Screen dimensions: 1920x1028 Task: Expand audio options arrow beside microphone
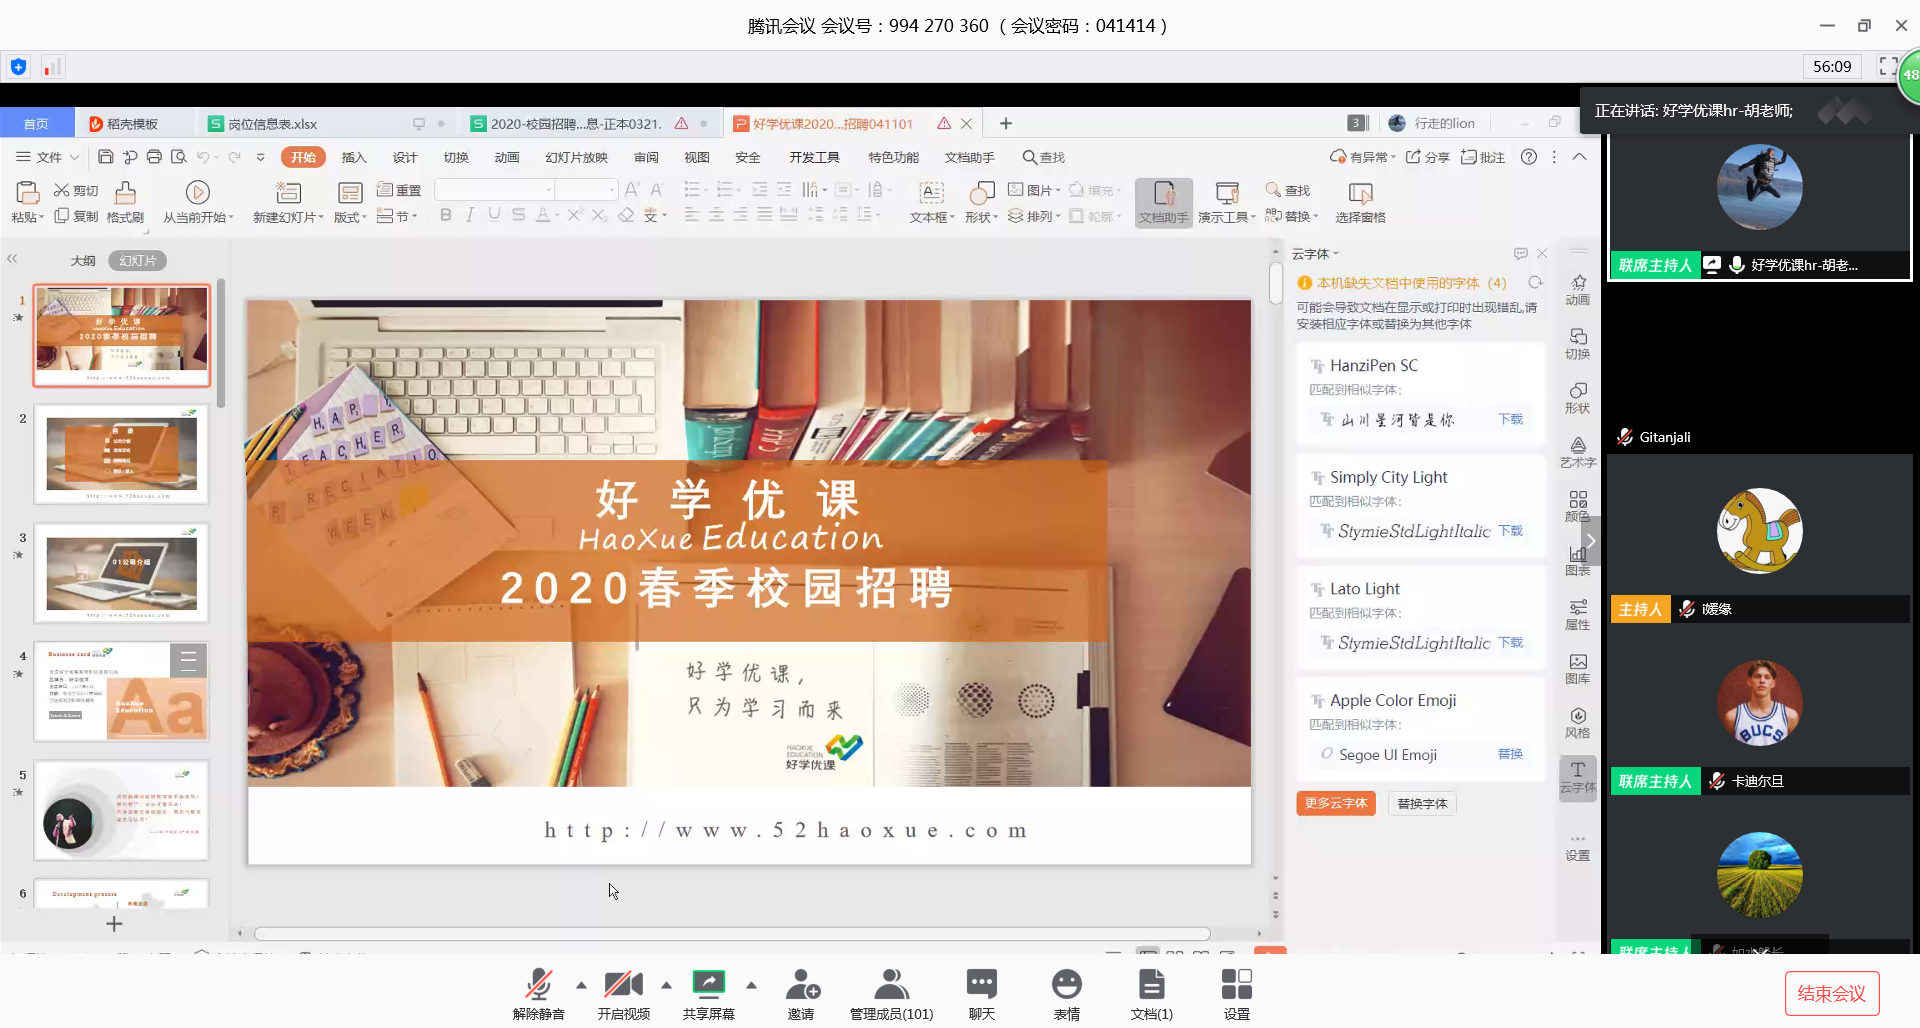click(581, 985)
